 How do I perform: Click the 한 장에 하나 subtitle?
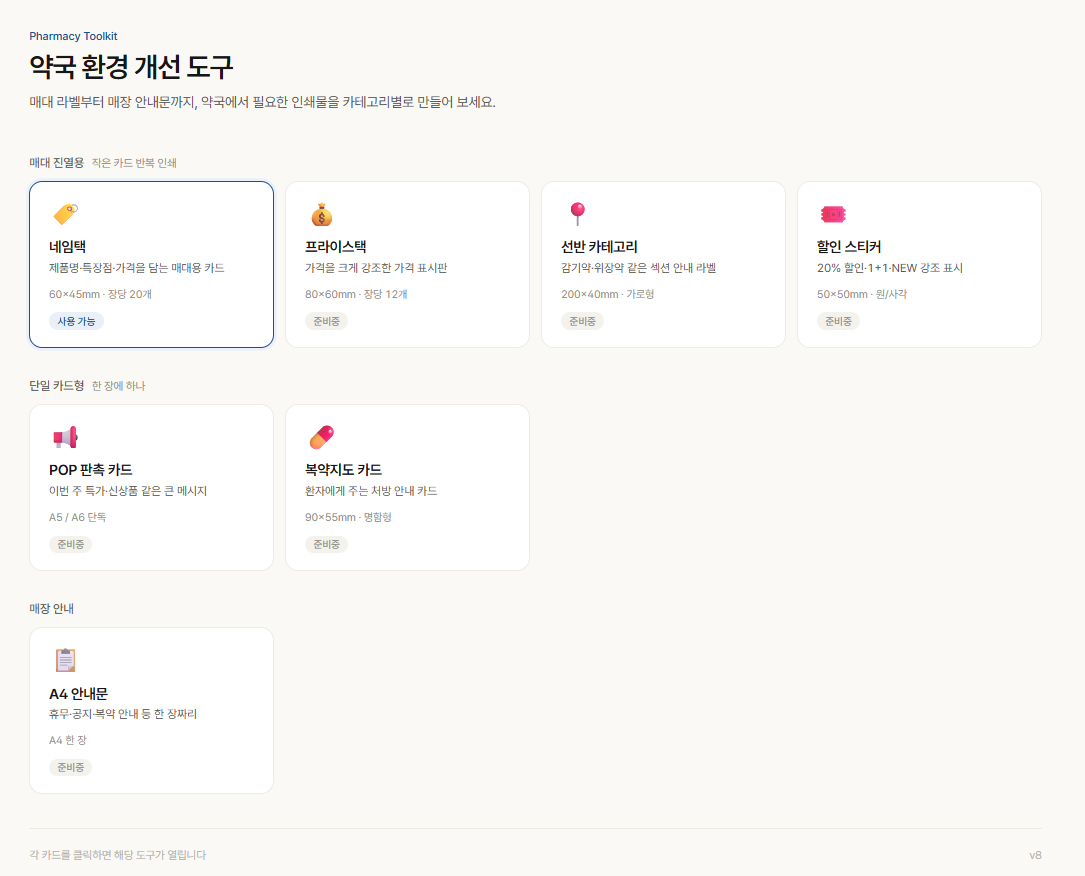tap(118, 385)
